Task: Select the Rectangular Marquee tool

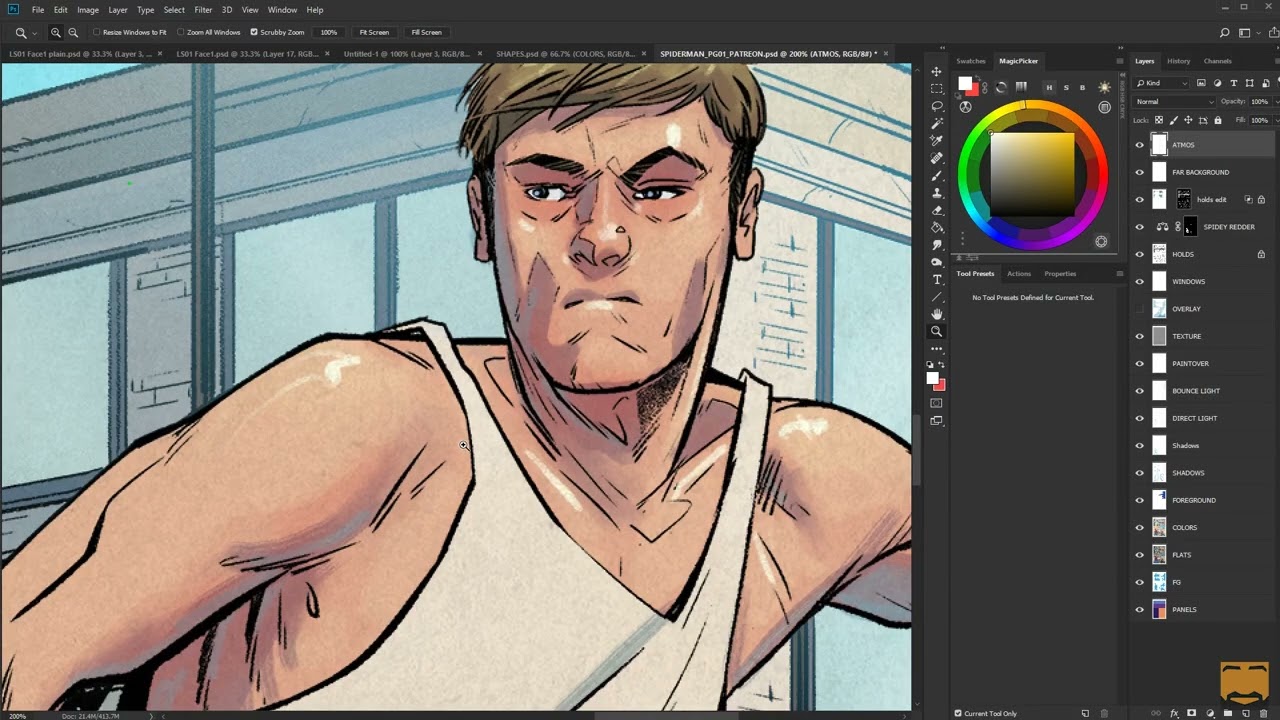Action: 937,89
